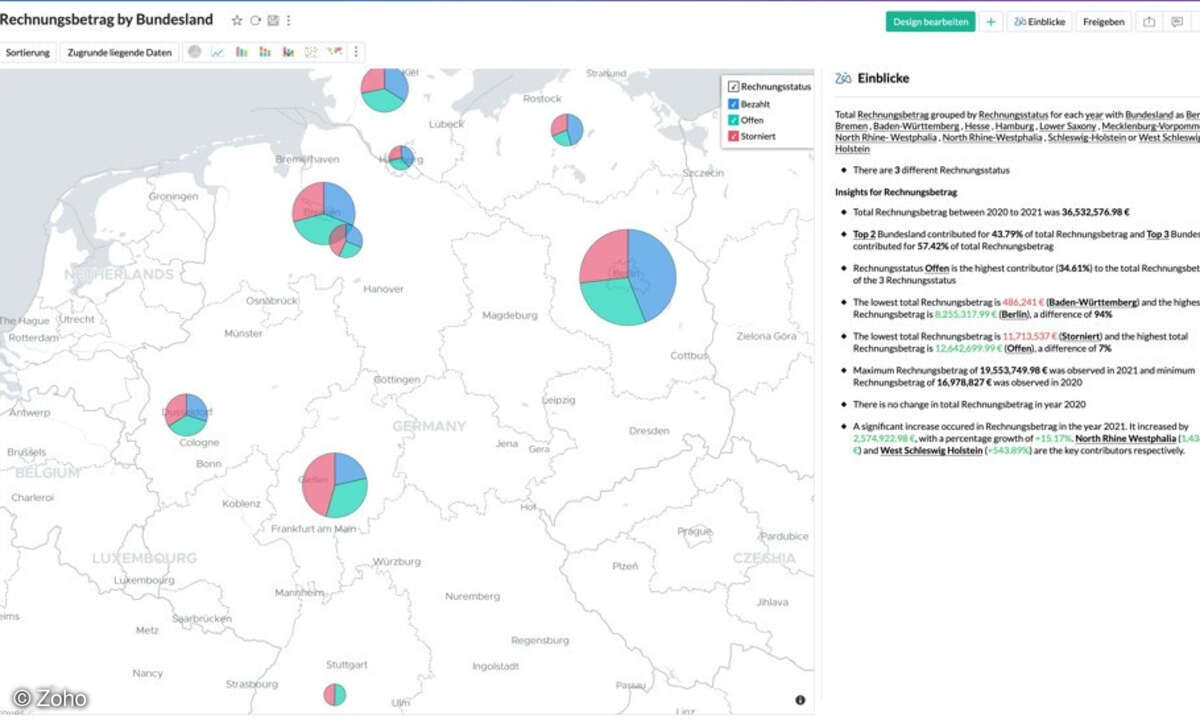Screen dimensions: 1200x720
Task: Click the Hanover label on the map
Action: [383, 289]
